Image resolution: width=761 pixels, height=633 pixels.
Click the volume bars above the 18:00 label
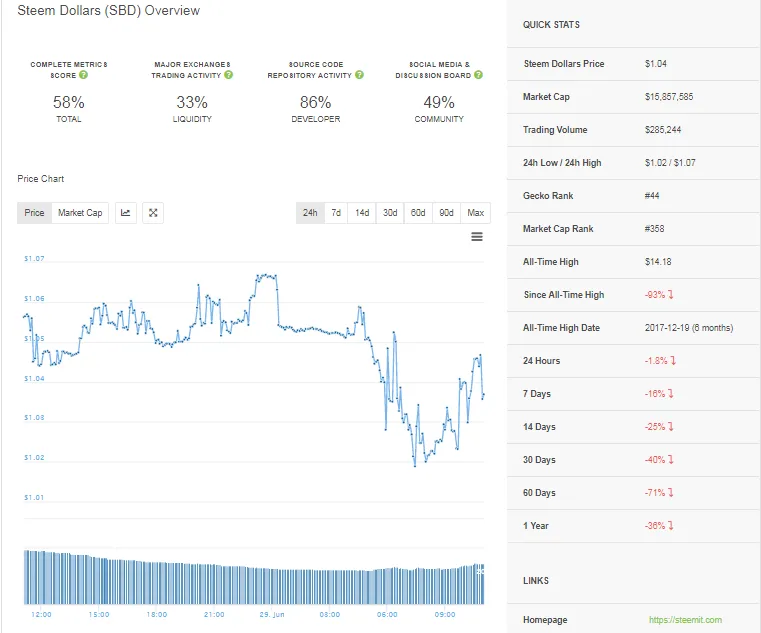tap(157, 583)
